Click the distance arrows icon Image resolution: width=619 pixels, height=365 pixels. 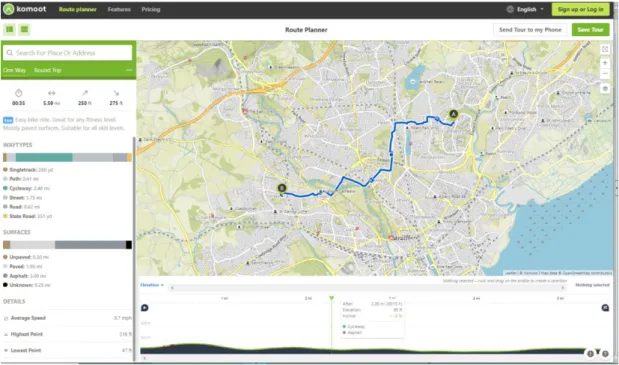(52, 93)
